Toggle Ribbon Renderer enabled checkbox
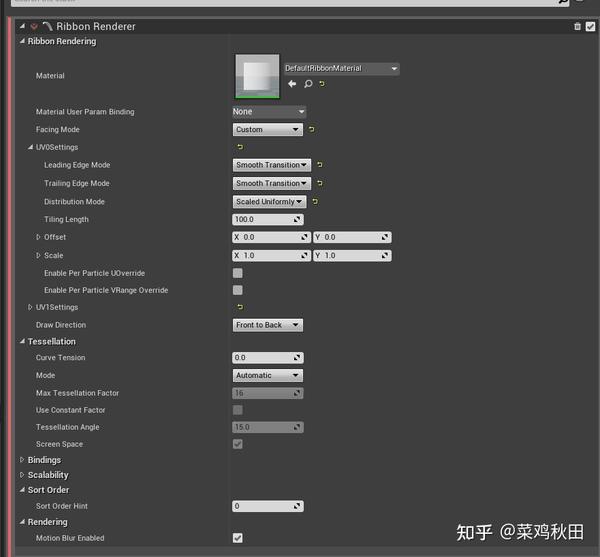Viewport: 600px width, 557px height. click(590, 26)
